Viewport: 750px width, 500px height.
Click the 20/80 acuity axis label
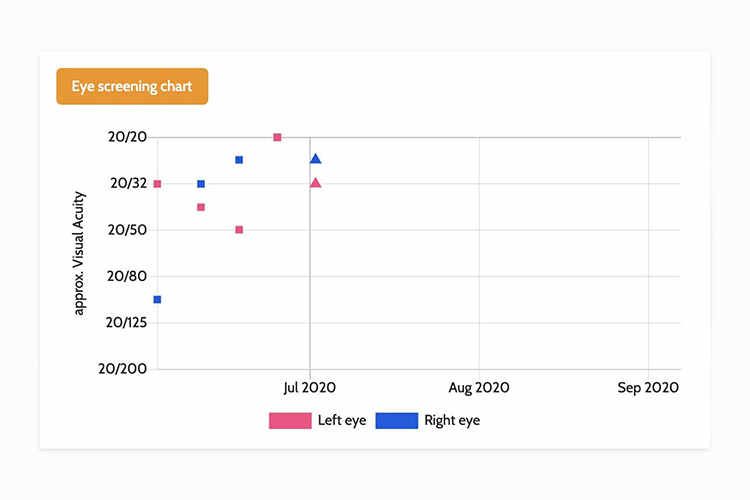tap(127, 276)
